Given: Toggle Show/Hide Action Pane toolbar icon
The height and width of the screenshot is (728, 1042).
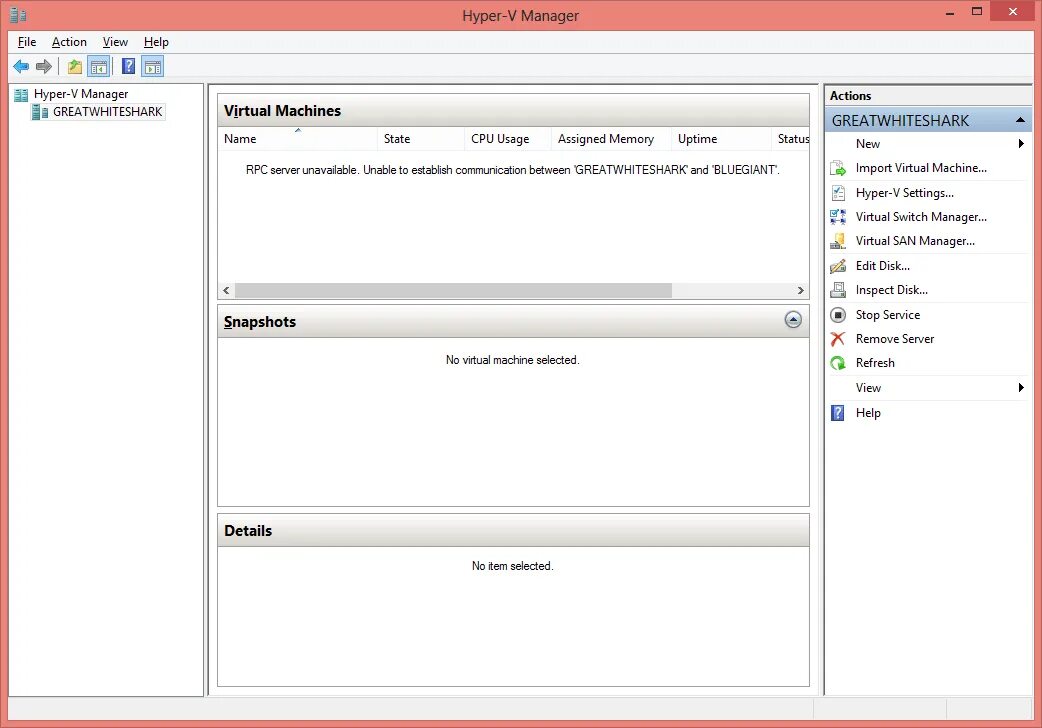Looking at the screenshot, I should (x=153, y=66).
